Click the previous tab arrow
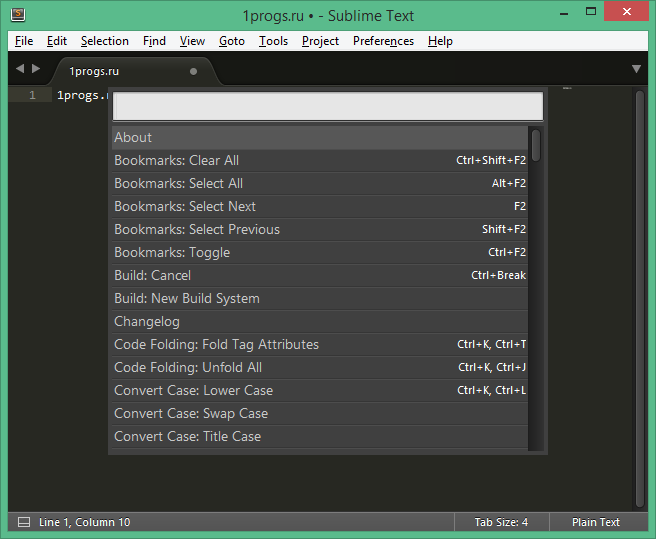 tap(20, 69)
